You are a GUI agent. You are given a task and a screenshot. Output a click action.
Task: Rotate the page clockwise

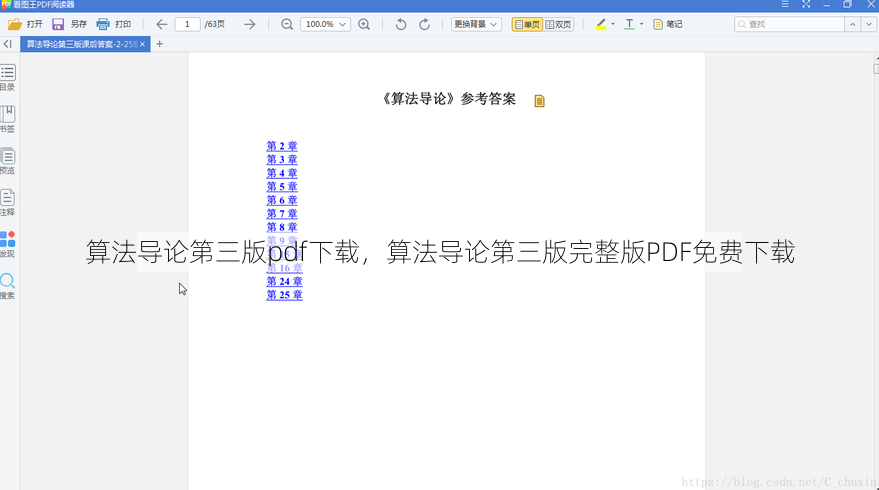(x=424, y=24)
